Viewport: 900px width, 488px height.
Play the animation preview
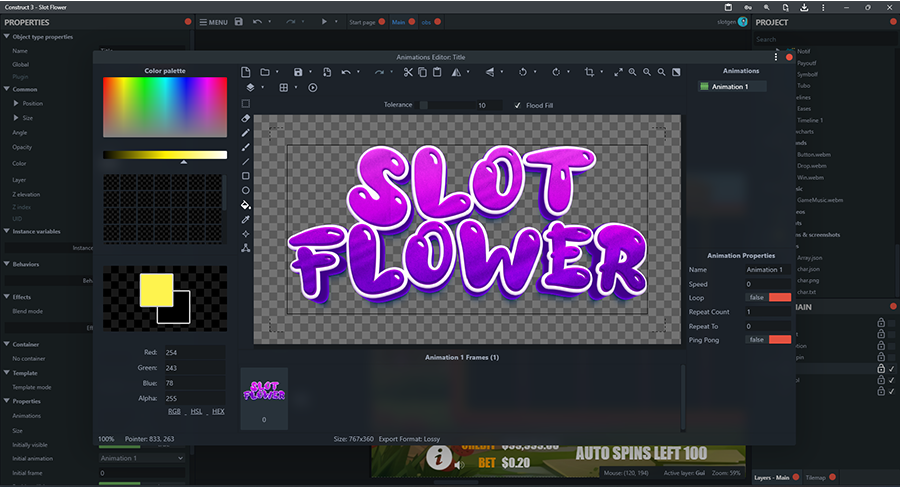pyautogui.click(x=313, y=88)
